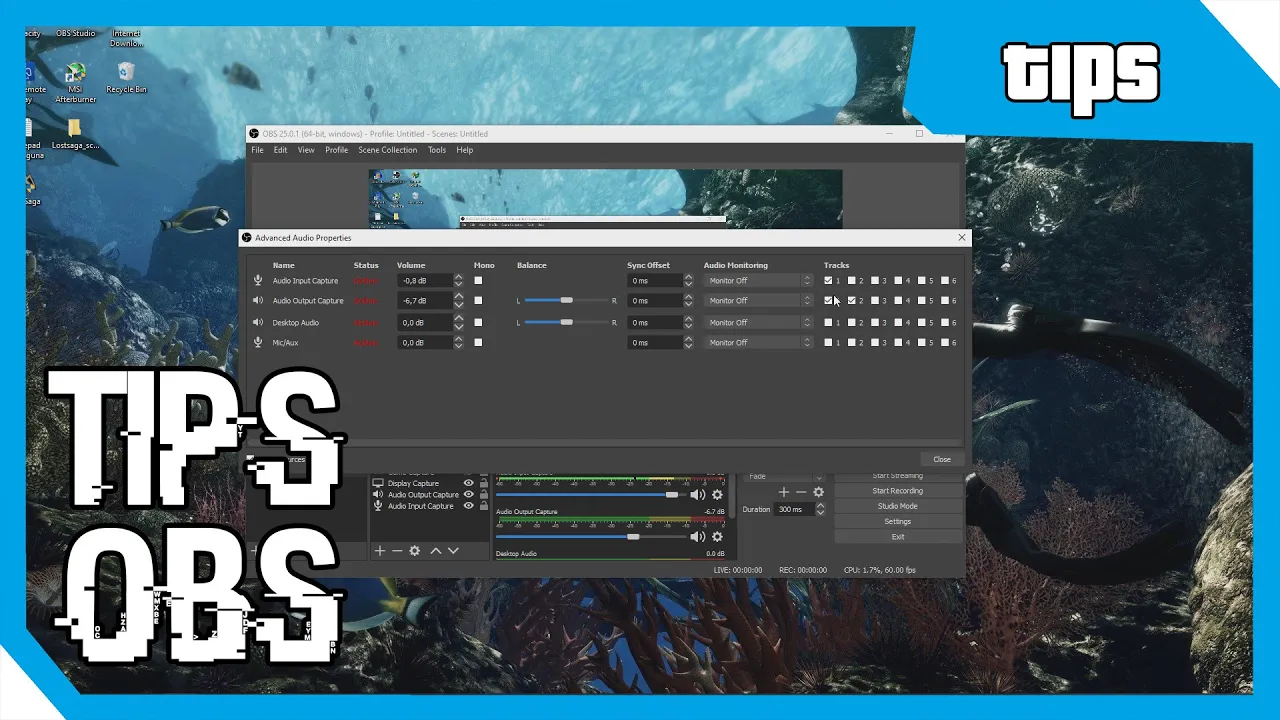The image size is (1280, 720).
Task: Hide the Audio Input Capture source eye icon
Action: 468,506
